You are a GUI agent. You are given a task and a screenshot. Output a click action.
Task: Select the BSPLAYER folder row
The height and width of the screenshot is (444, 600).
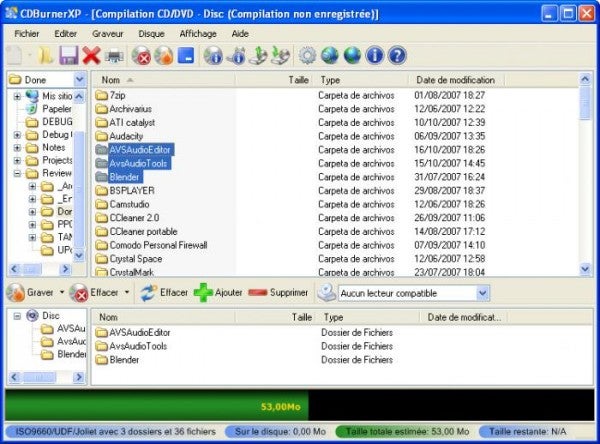(125, 191)
